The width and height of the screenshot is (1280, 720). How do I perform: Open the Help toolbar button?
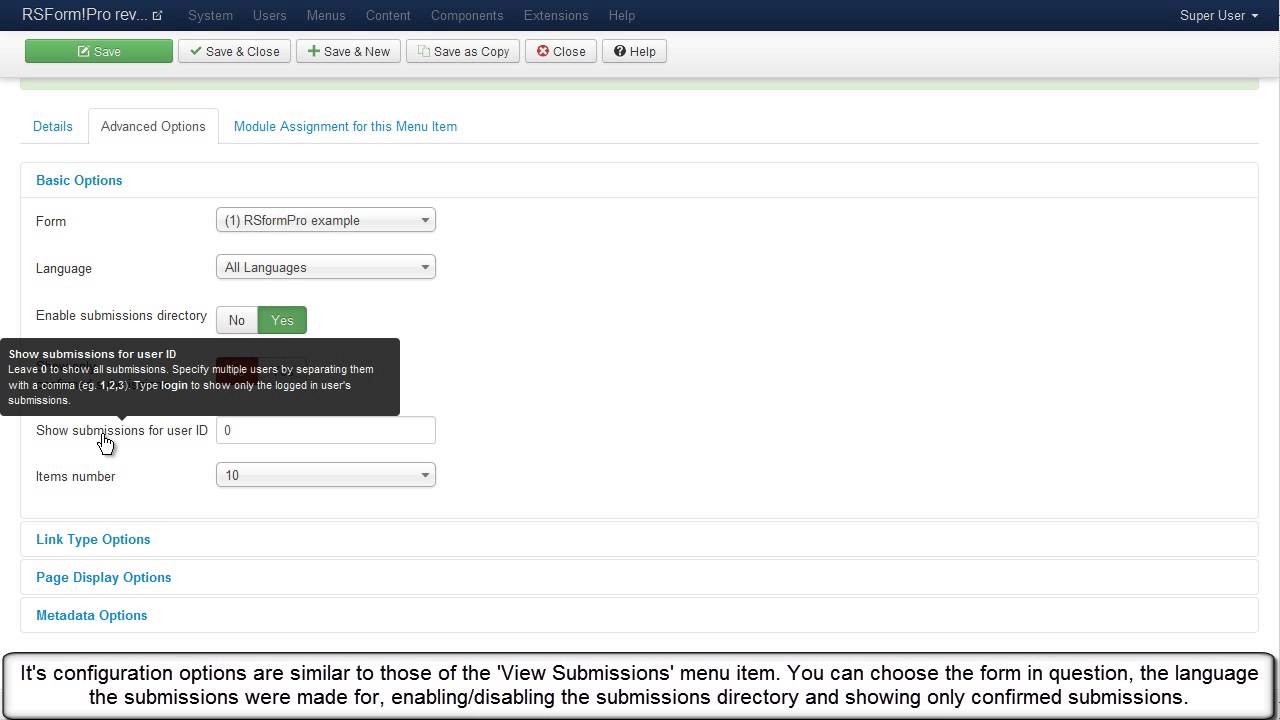tap(635, 51)
